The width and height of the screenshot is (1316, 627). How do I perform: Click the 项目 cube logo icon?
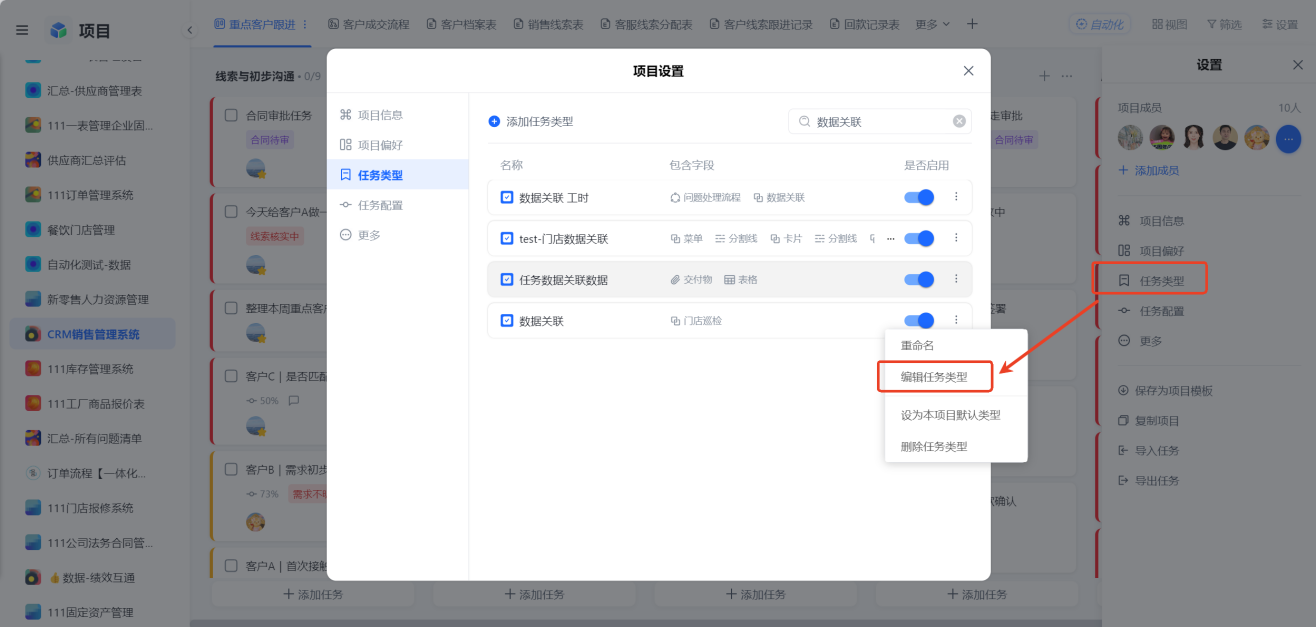pos(59,31)
